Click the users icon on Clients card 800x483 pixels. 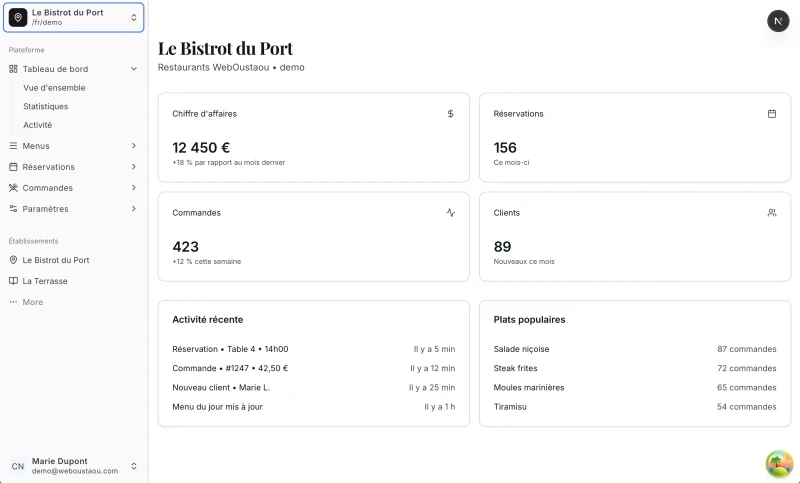coord(772,213)
